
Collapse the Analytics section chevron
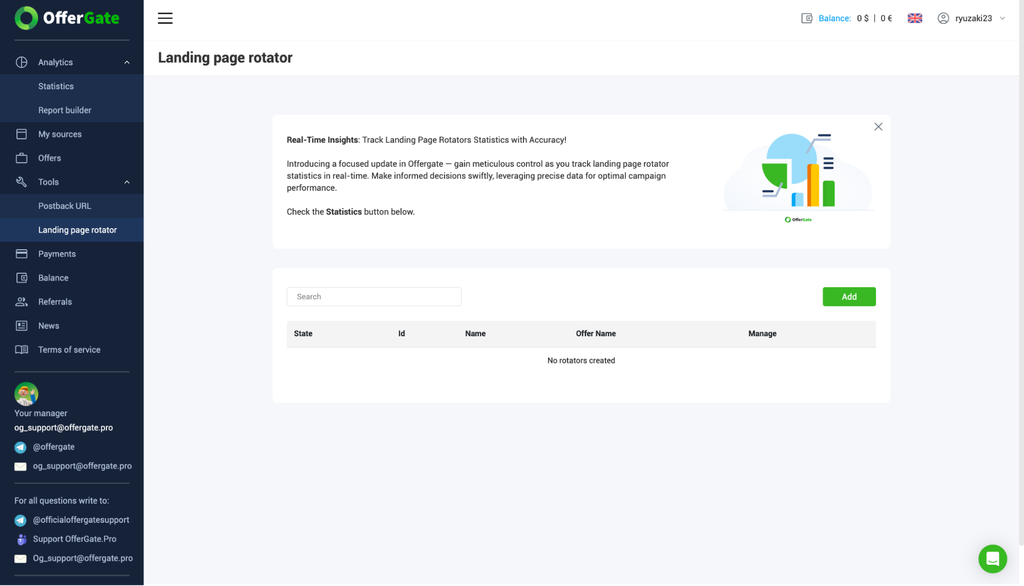pyautogui.click(x=127, y=63)
